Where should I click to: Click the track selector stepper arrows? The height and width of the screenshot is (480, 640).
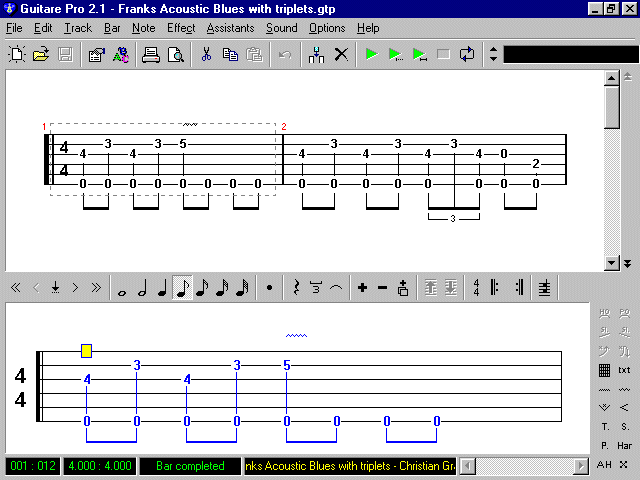coord(493,54)
